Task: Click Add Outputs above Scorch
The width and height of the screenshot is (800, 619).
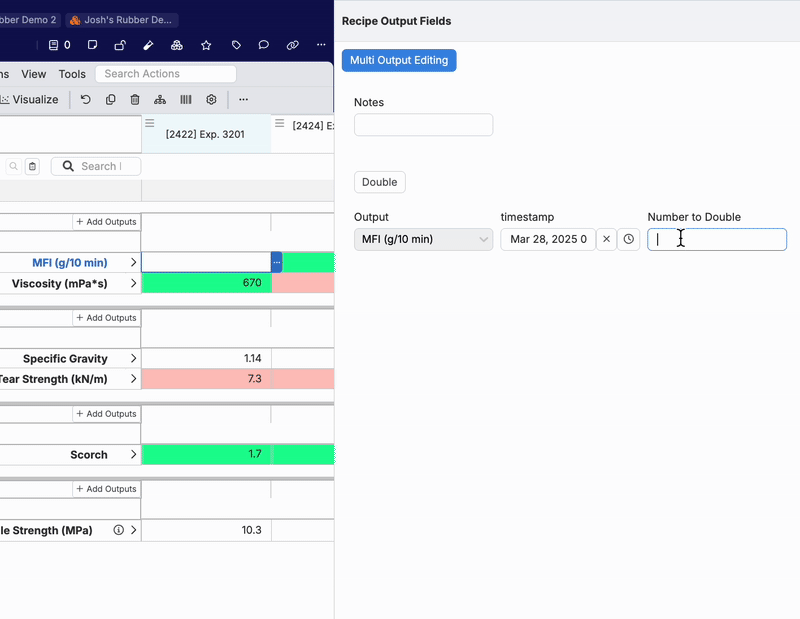Action: pos(106,414)
